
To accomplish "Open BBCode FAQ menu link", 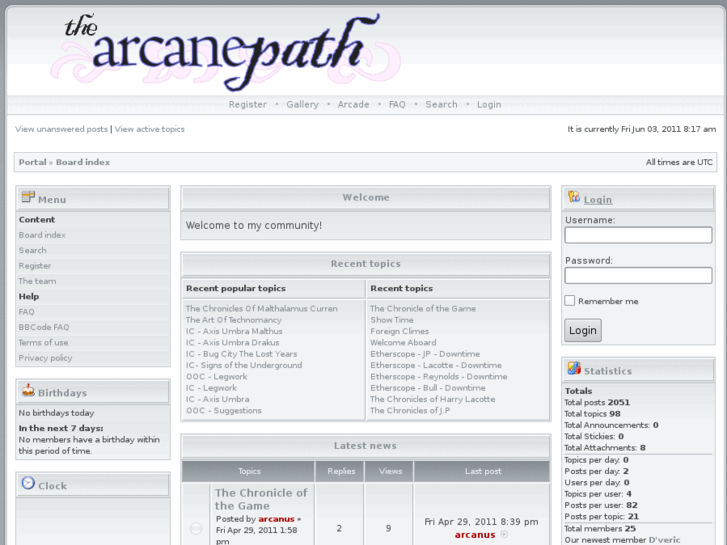I will click(44, 327).
